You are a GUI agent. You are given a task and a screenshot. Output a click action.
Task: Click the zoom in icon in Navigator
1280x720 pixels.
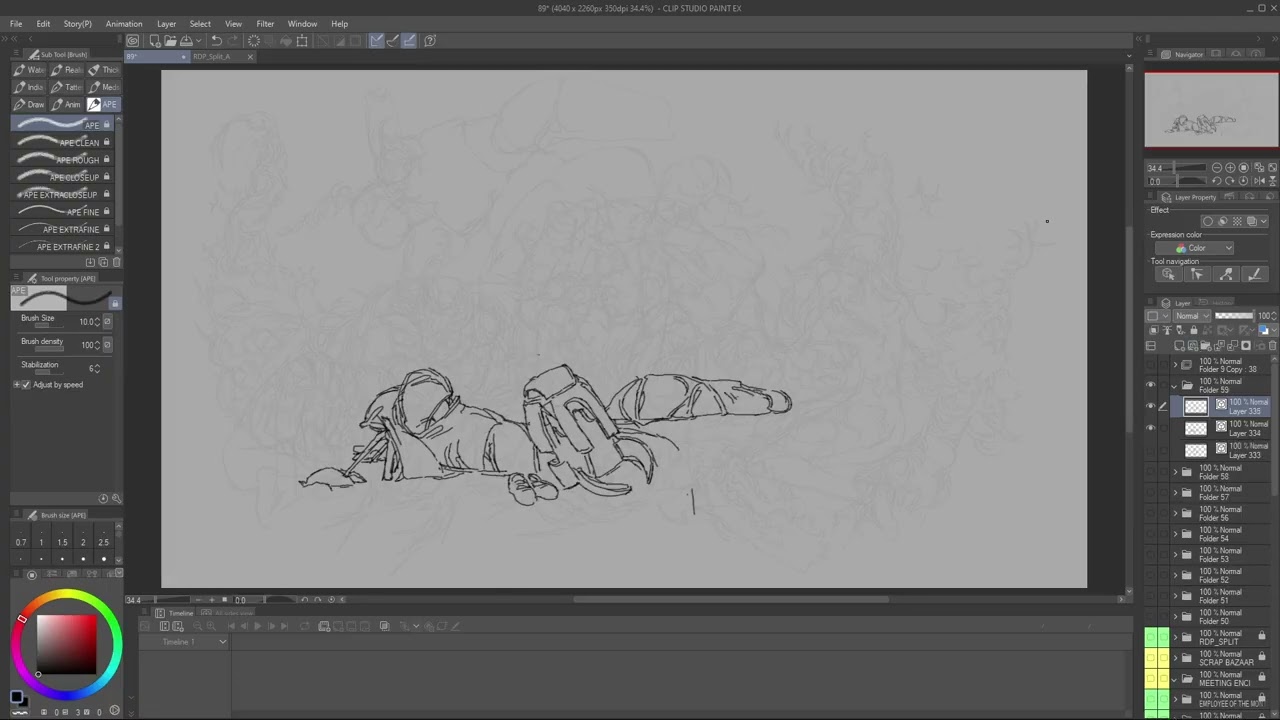pyautogui.click(x=1230, y=168)
